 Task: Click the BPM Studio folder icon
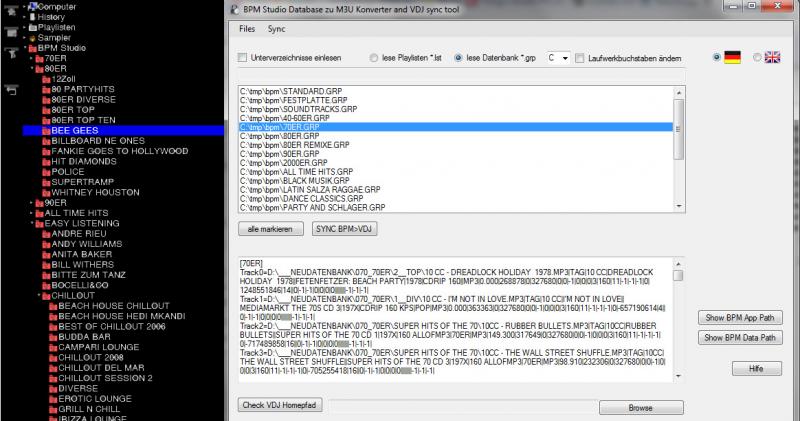(33, 48)
